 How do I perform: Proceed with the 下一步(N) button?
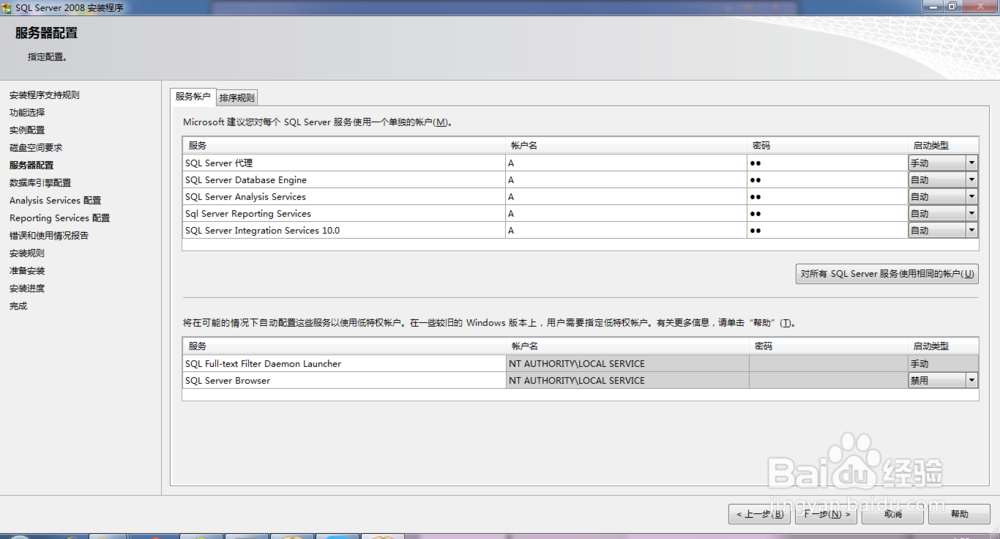pos(827,514)
